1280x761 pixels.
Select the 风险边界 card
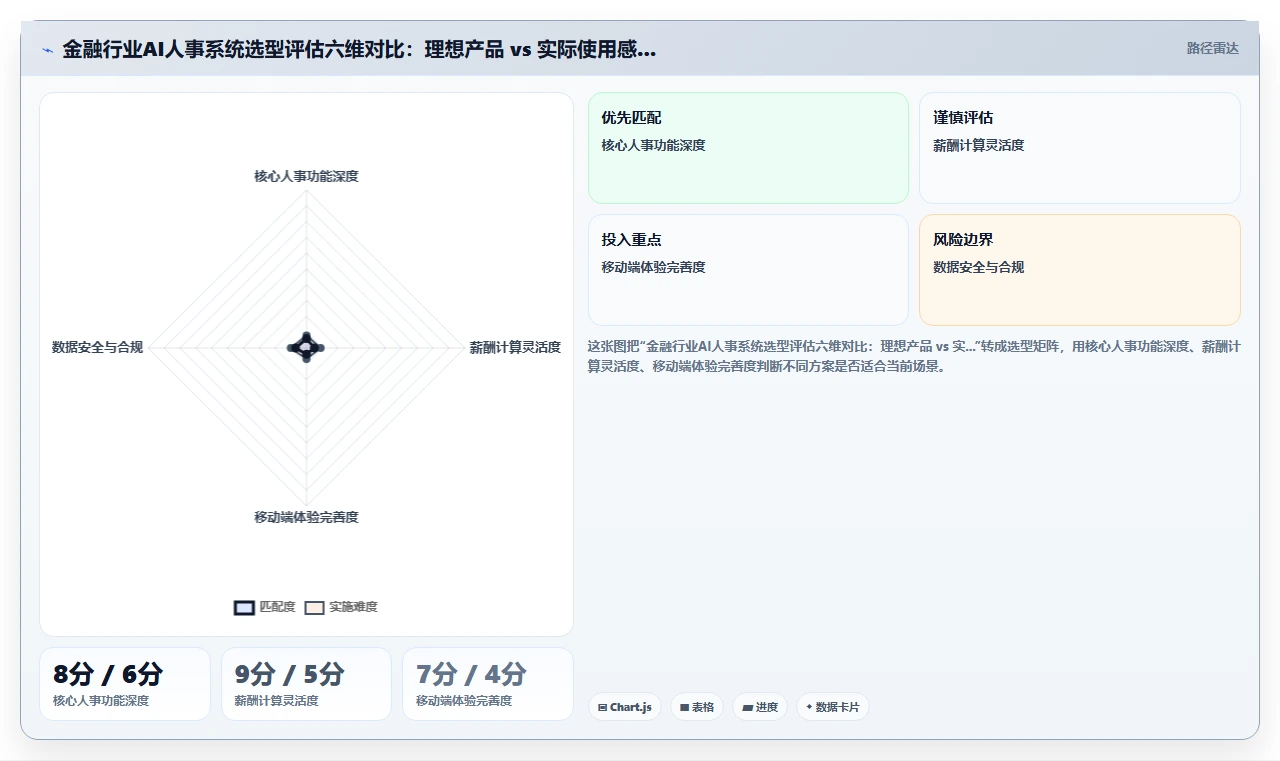pyautogui.click(x=1080, y=270)
